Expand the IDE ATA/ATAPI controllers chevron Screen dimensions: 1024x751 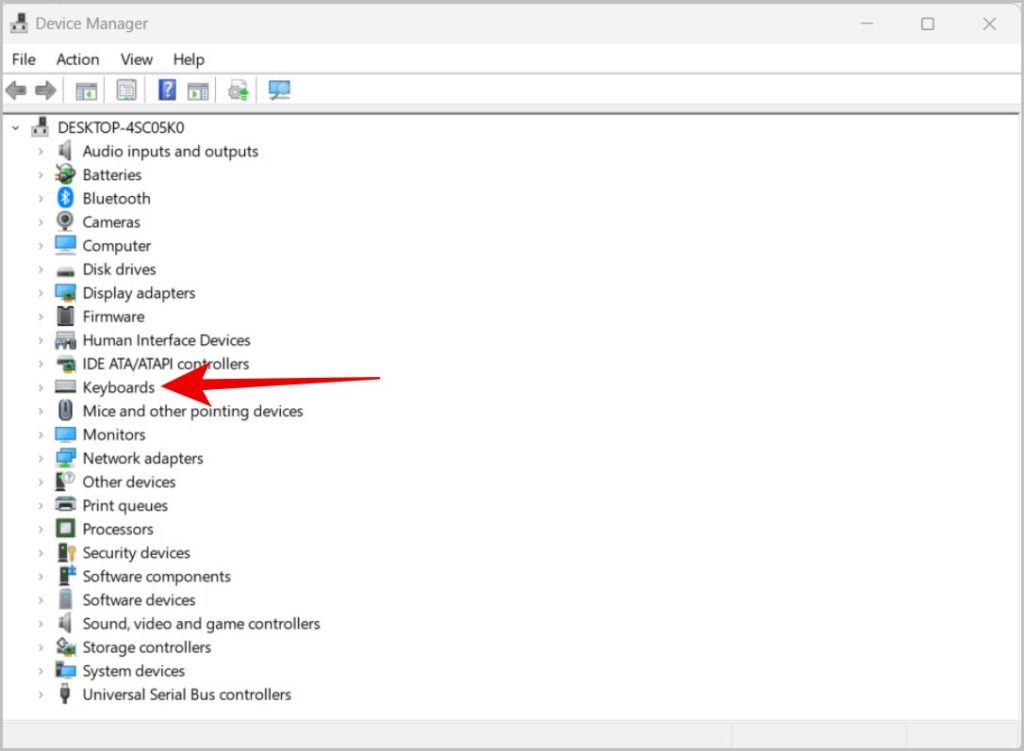point(40,364)
